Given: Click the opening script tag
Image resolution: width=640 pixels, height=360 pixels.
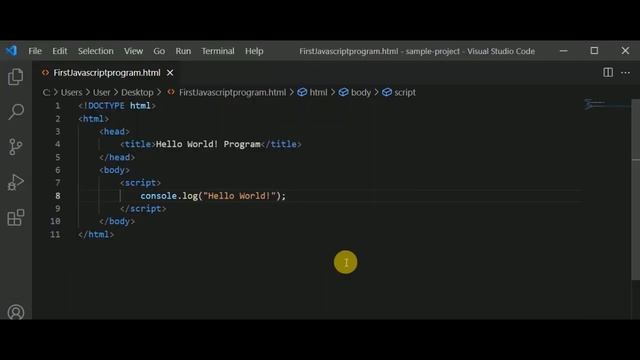Looking at the screenshot, I should click(x=140, y=182).
